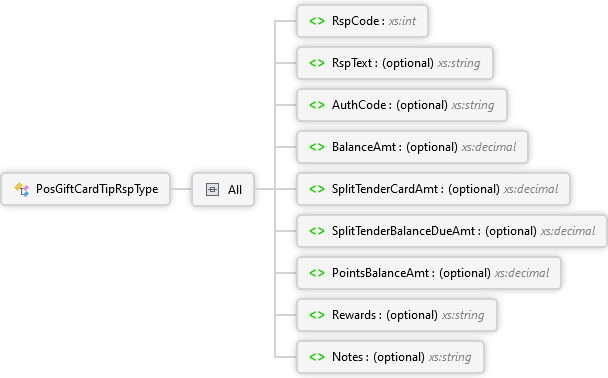Click the green element icon of SplitTenderCardAmt

coord(317,189)
